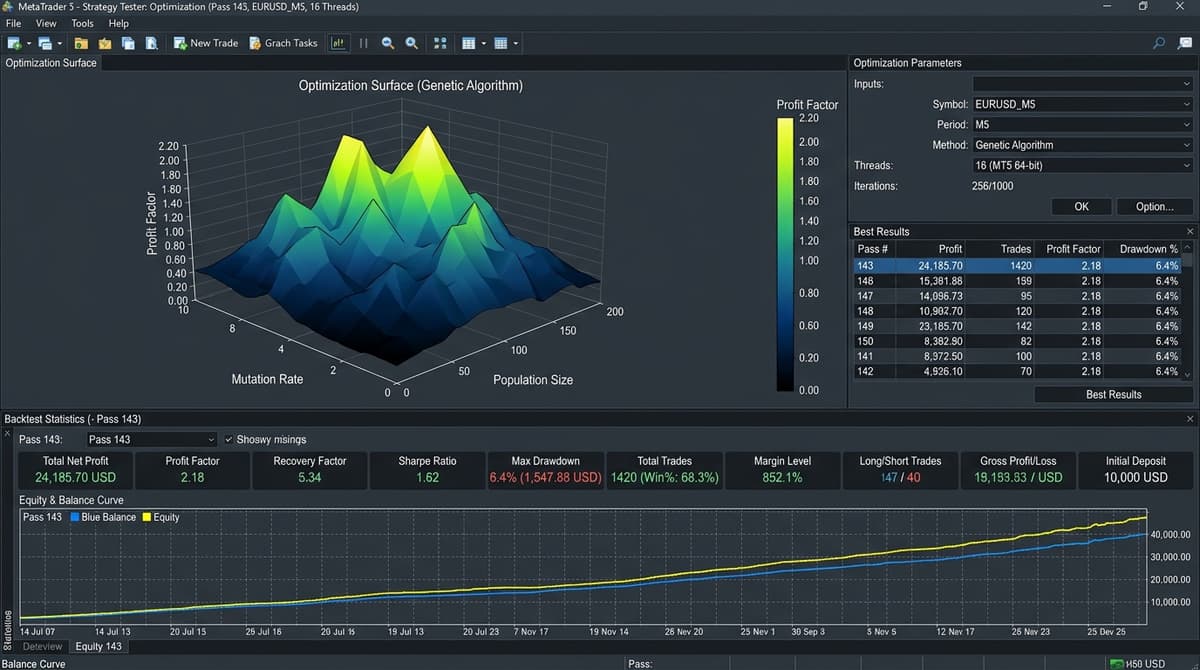Switch to the Equity 143 tab

tap(98, 647)
